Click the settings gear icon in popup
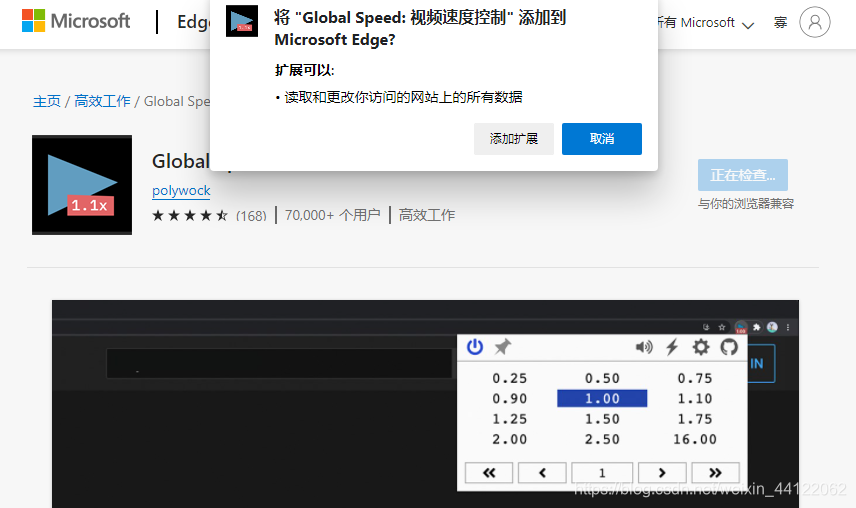 coord(701,347)
